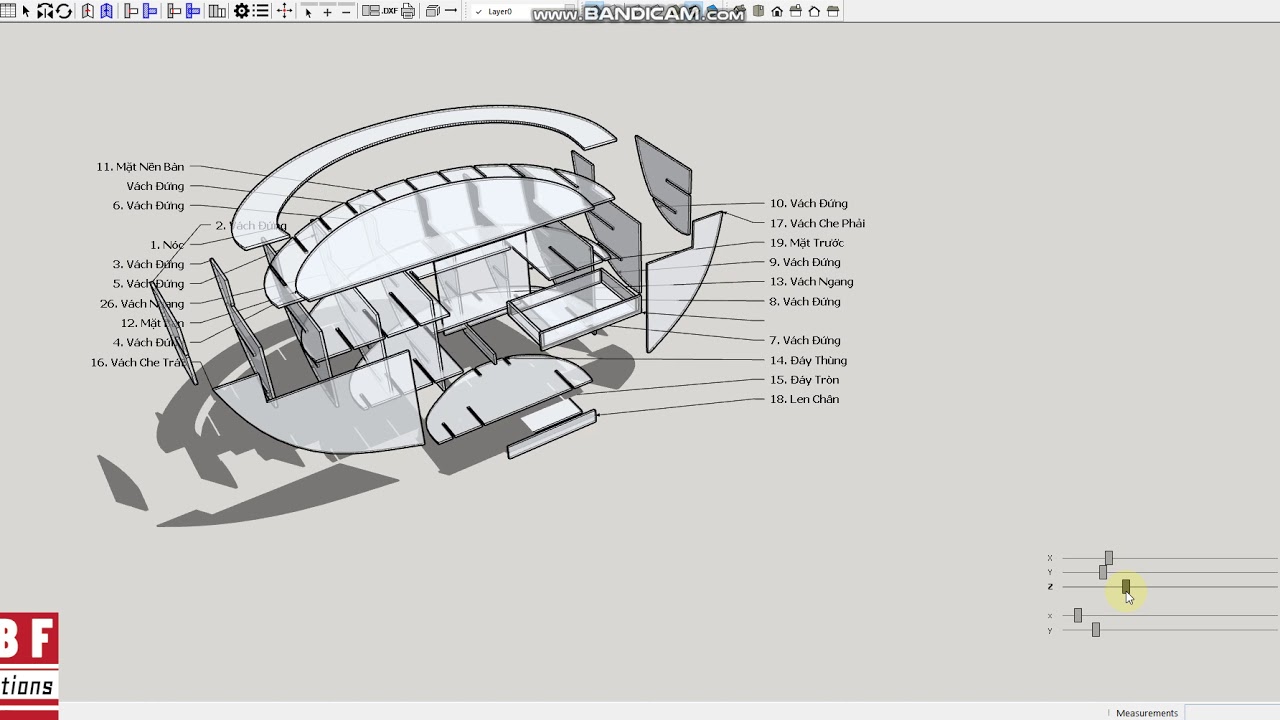Click the solid black house view icon
Viewport: 1280px width, 720px height.
point(777,11)
